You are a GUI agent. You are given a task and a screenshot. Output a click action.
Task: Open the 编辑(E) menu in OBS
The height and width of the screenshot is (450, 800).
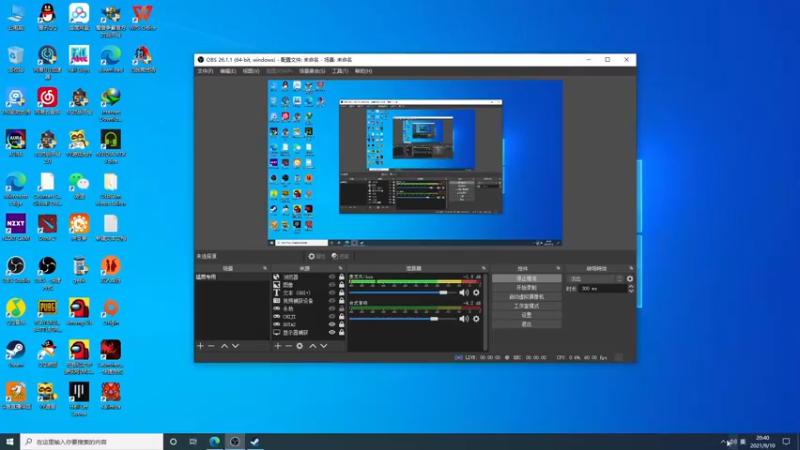click(x=228, y=71)
